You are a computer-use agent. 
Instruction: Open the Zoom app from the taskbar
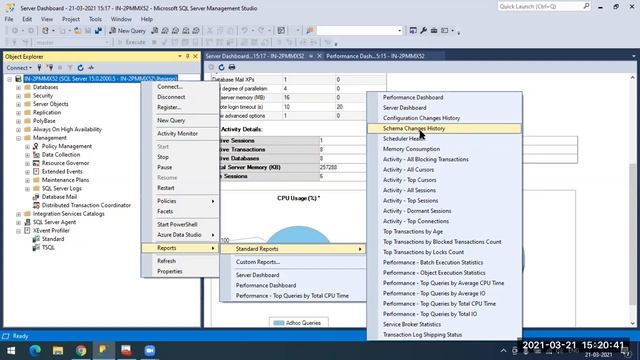(x=149, y=350)
